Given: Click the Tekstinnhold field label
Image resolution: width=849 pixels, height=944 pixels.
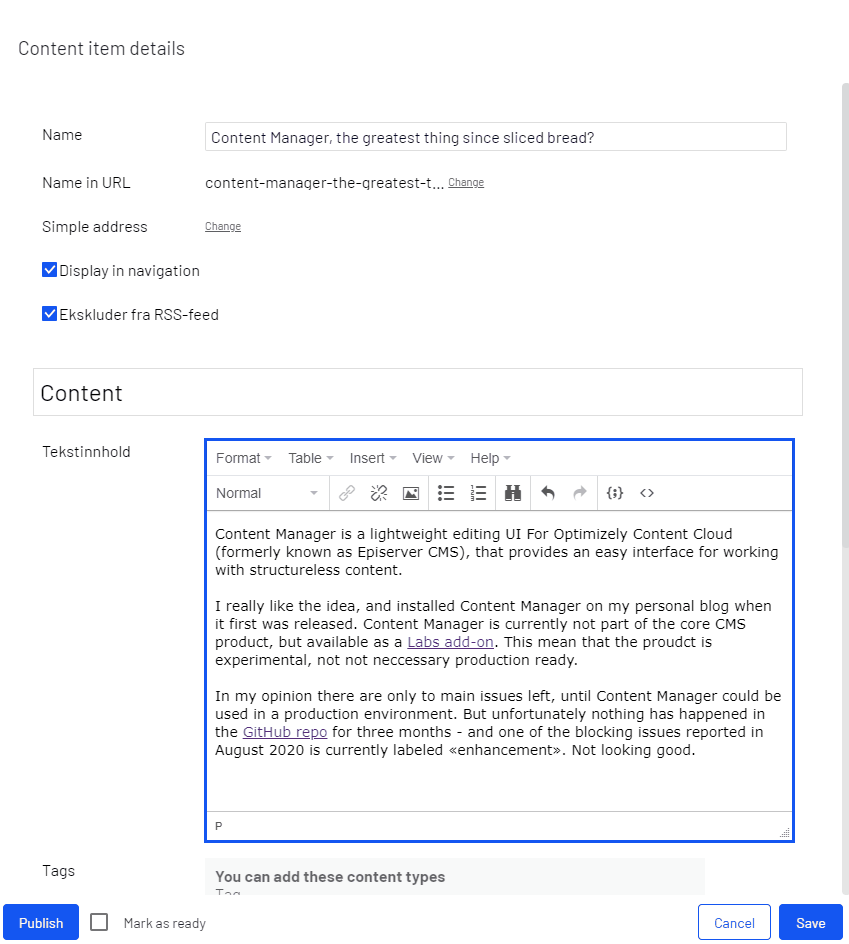Looking at the screenshot, I should coord(86,452).
